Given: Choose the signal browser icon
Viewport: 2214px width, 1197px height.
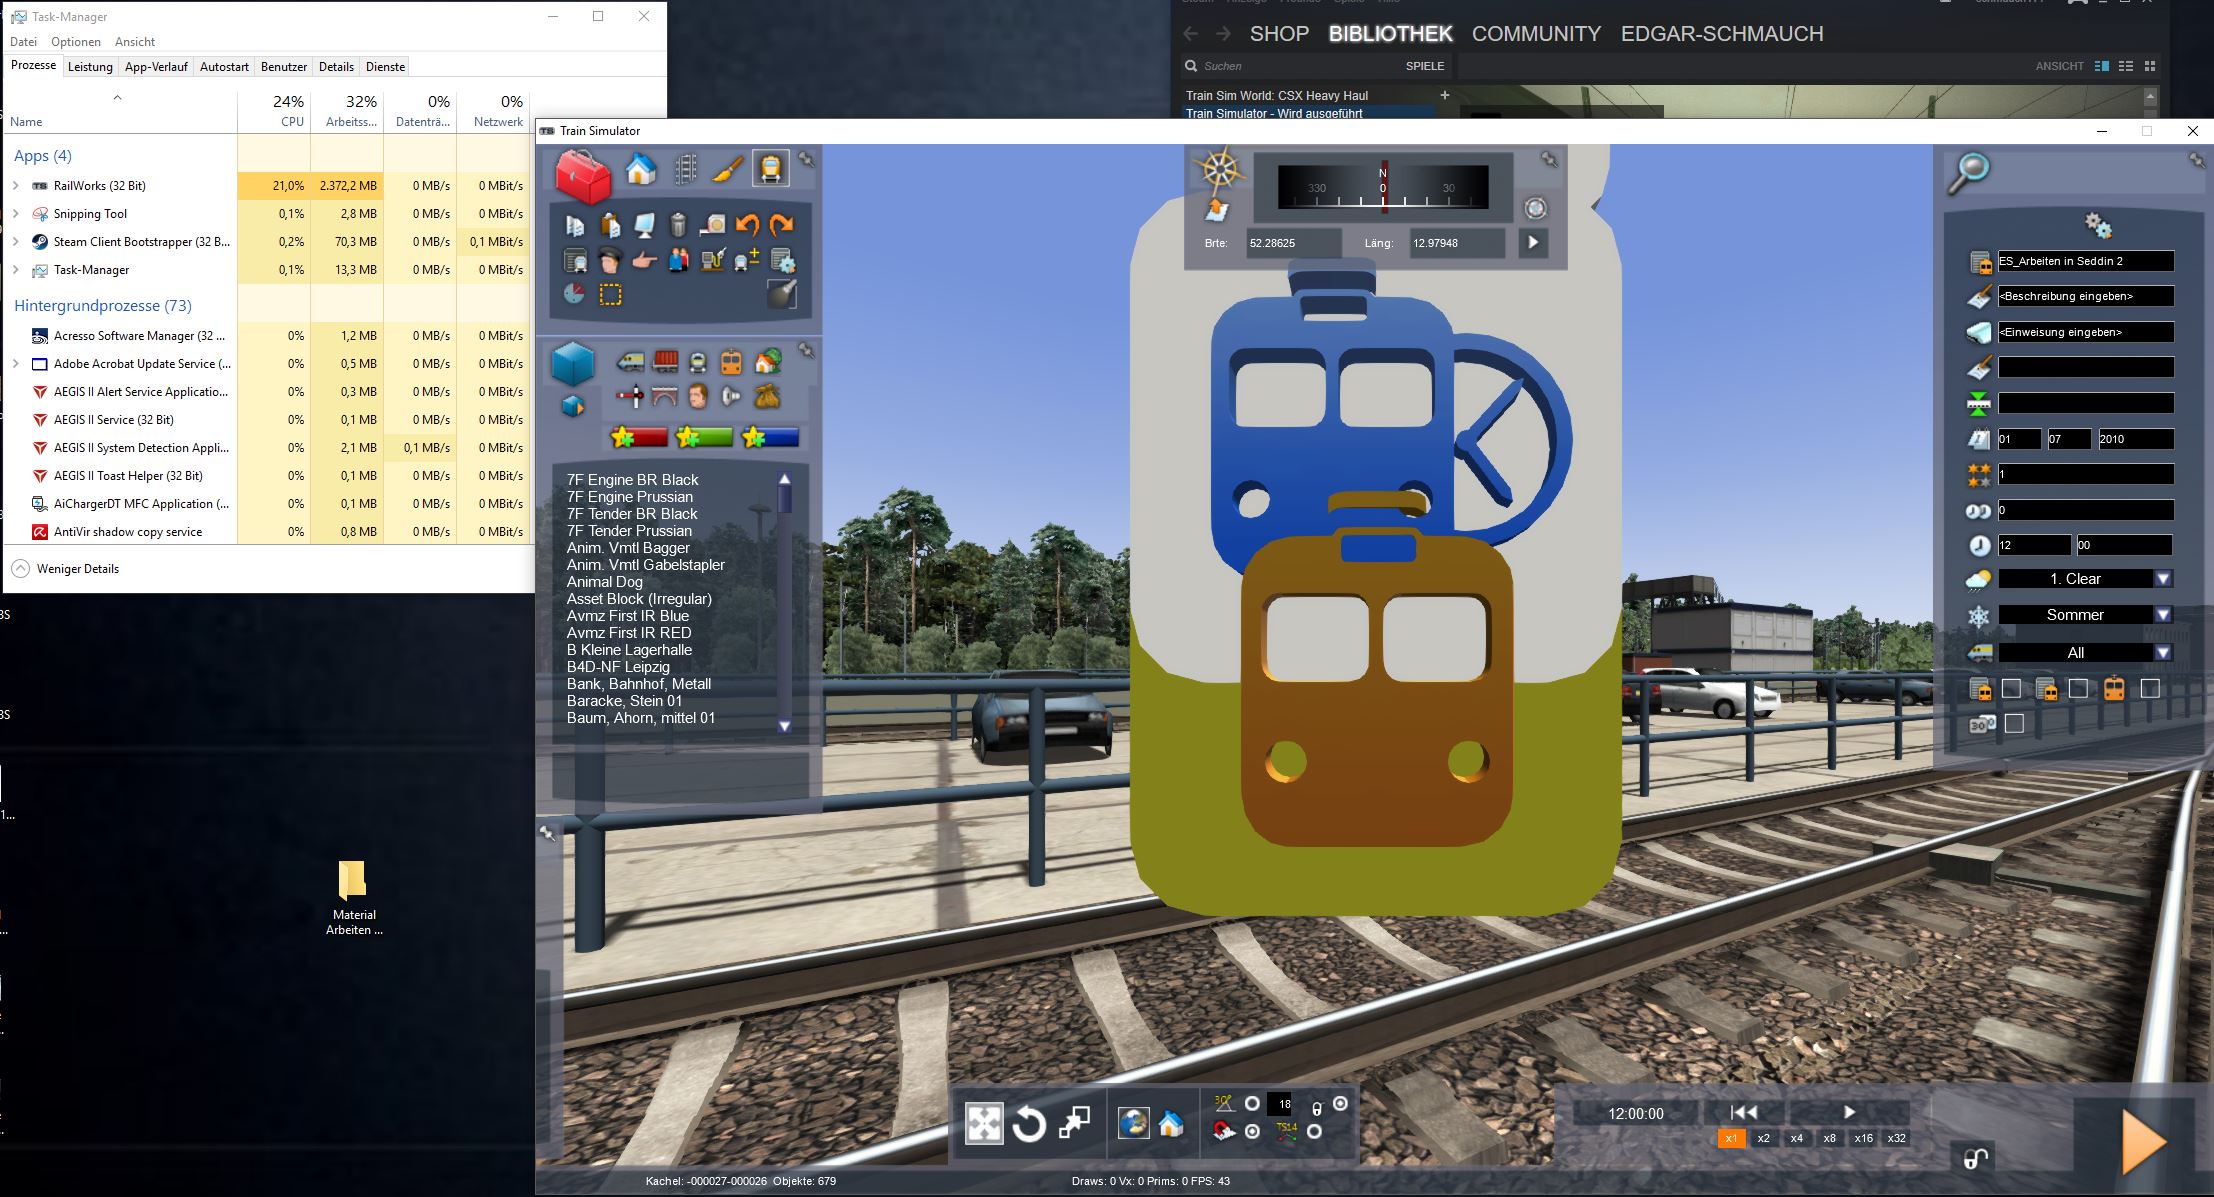Looking at the screenshot, I should click(x=630, y=397).
